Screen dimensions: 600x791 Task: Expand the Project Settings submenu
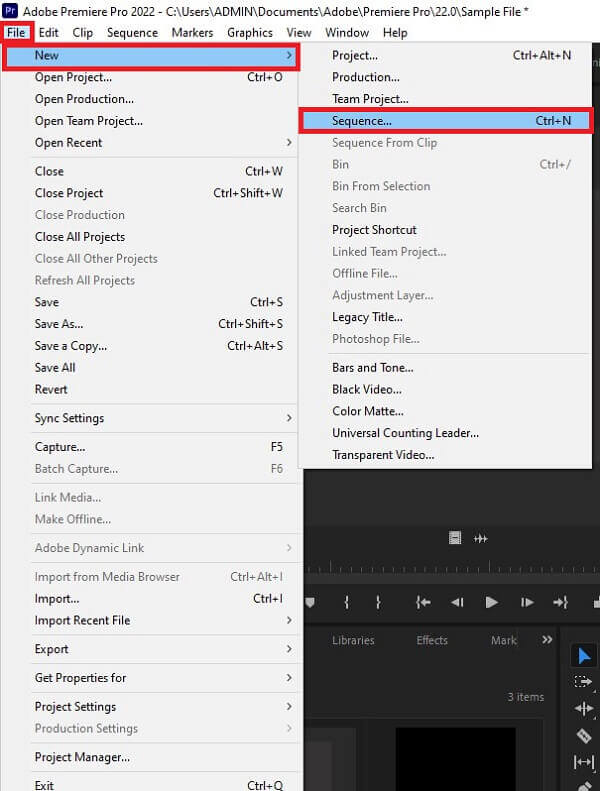pos(289,706)
